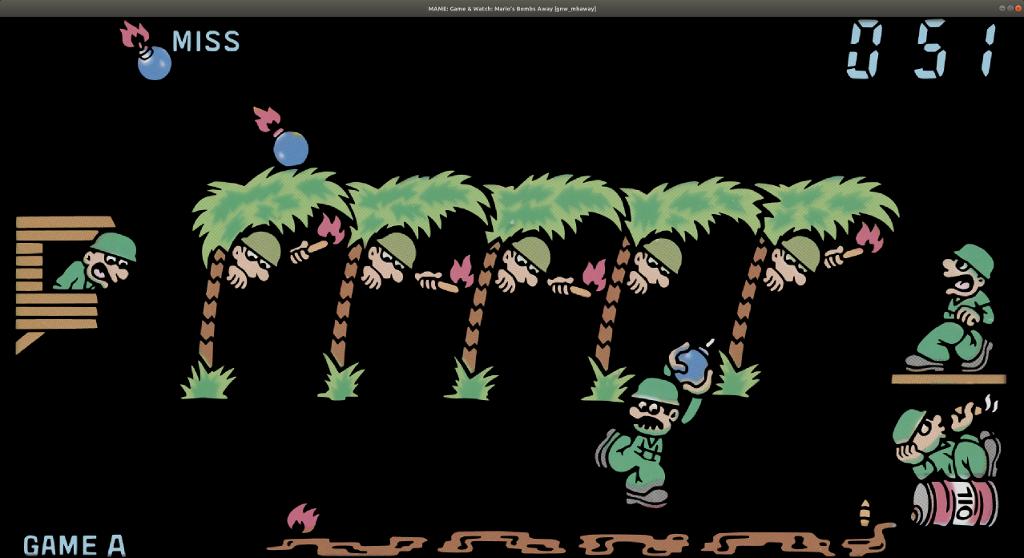Click the blue bomb beside MISS
This screenshot has height=558, width=1024.
click(x=154, y=63)
